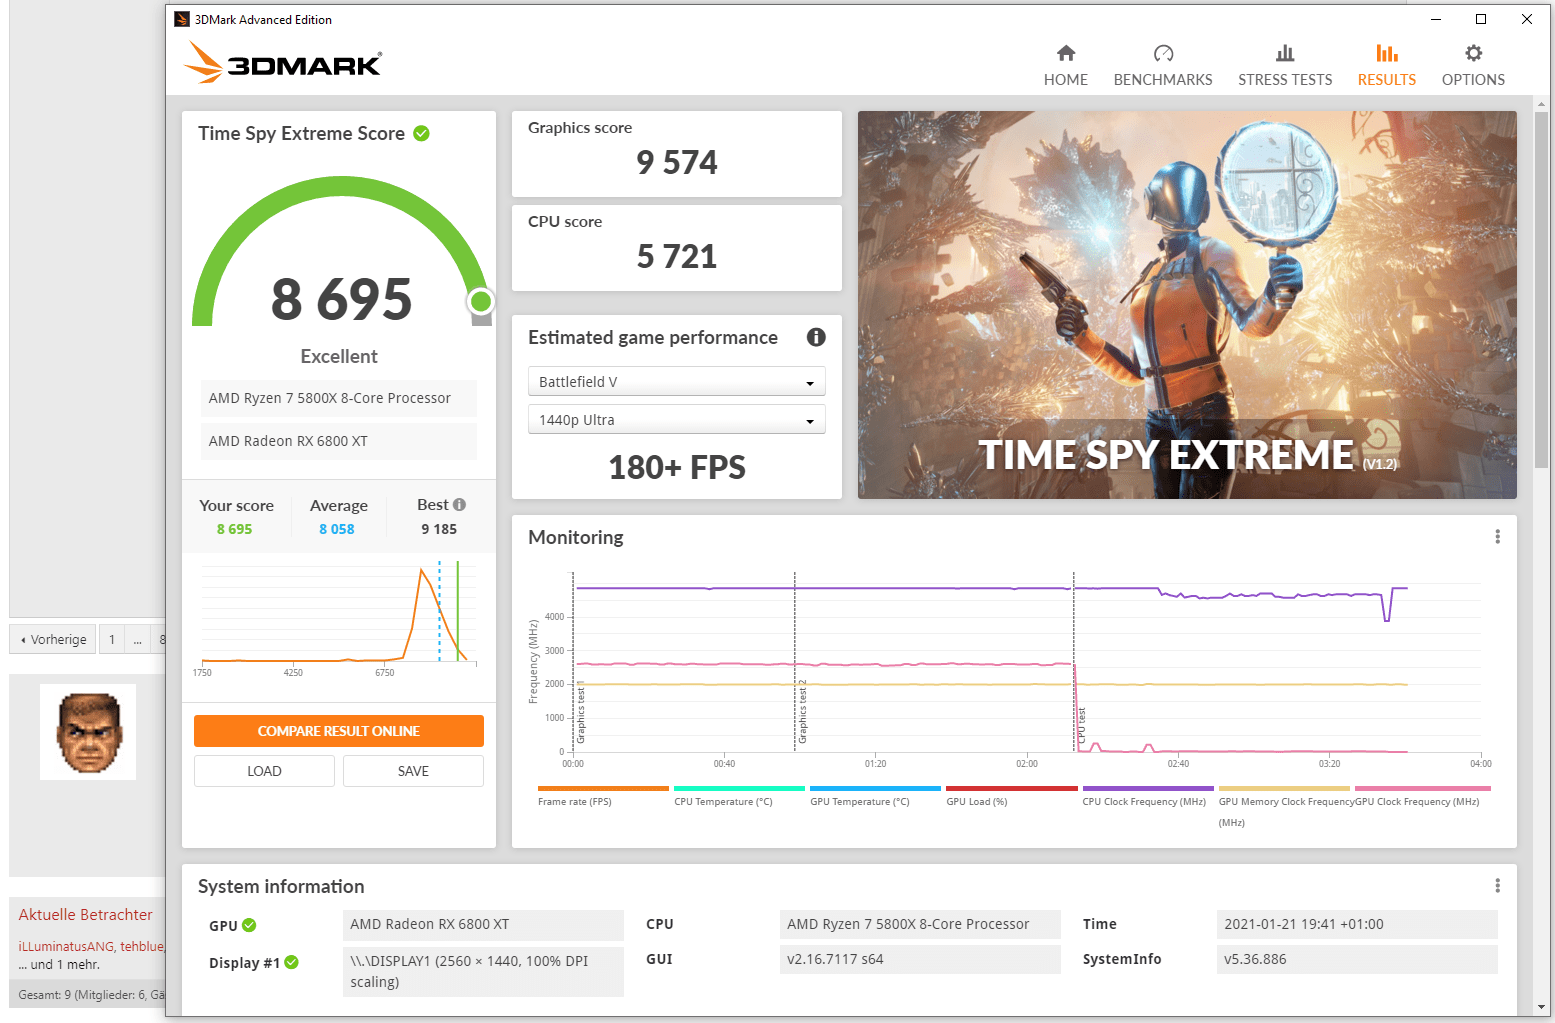Open the 1440p Ultra resolution dropdown

point(677,420)
